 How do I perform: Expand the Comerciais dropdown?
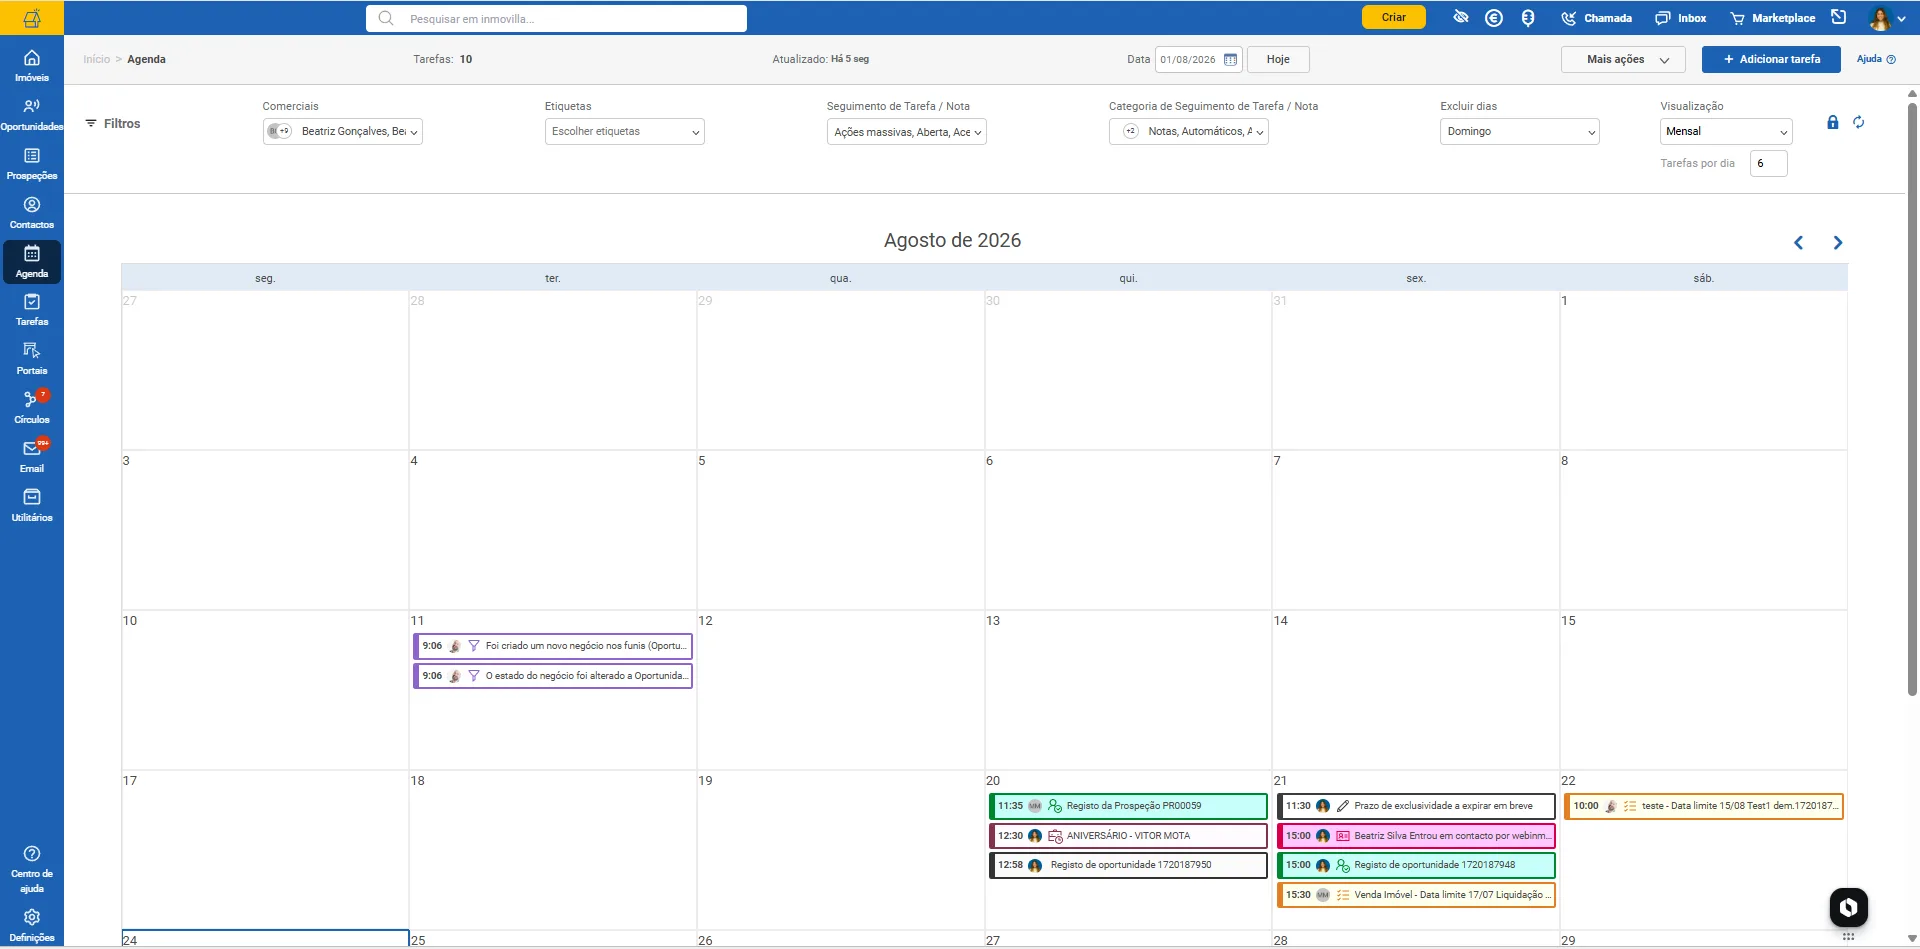coord(343,131)
